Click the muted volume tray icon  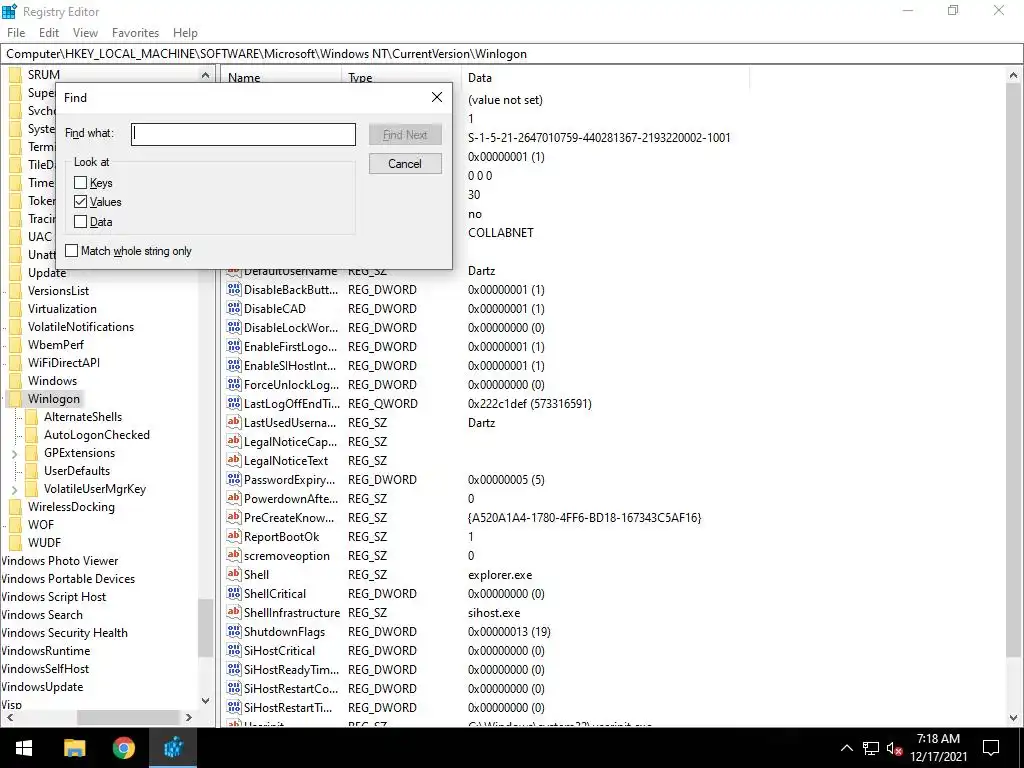(893, 748)
